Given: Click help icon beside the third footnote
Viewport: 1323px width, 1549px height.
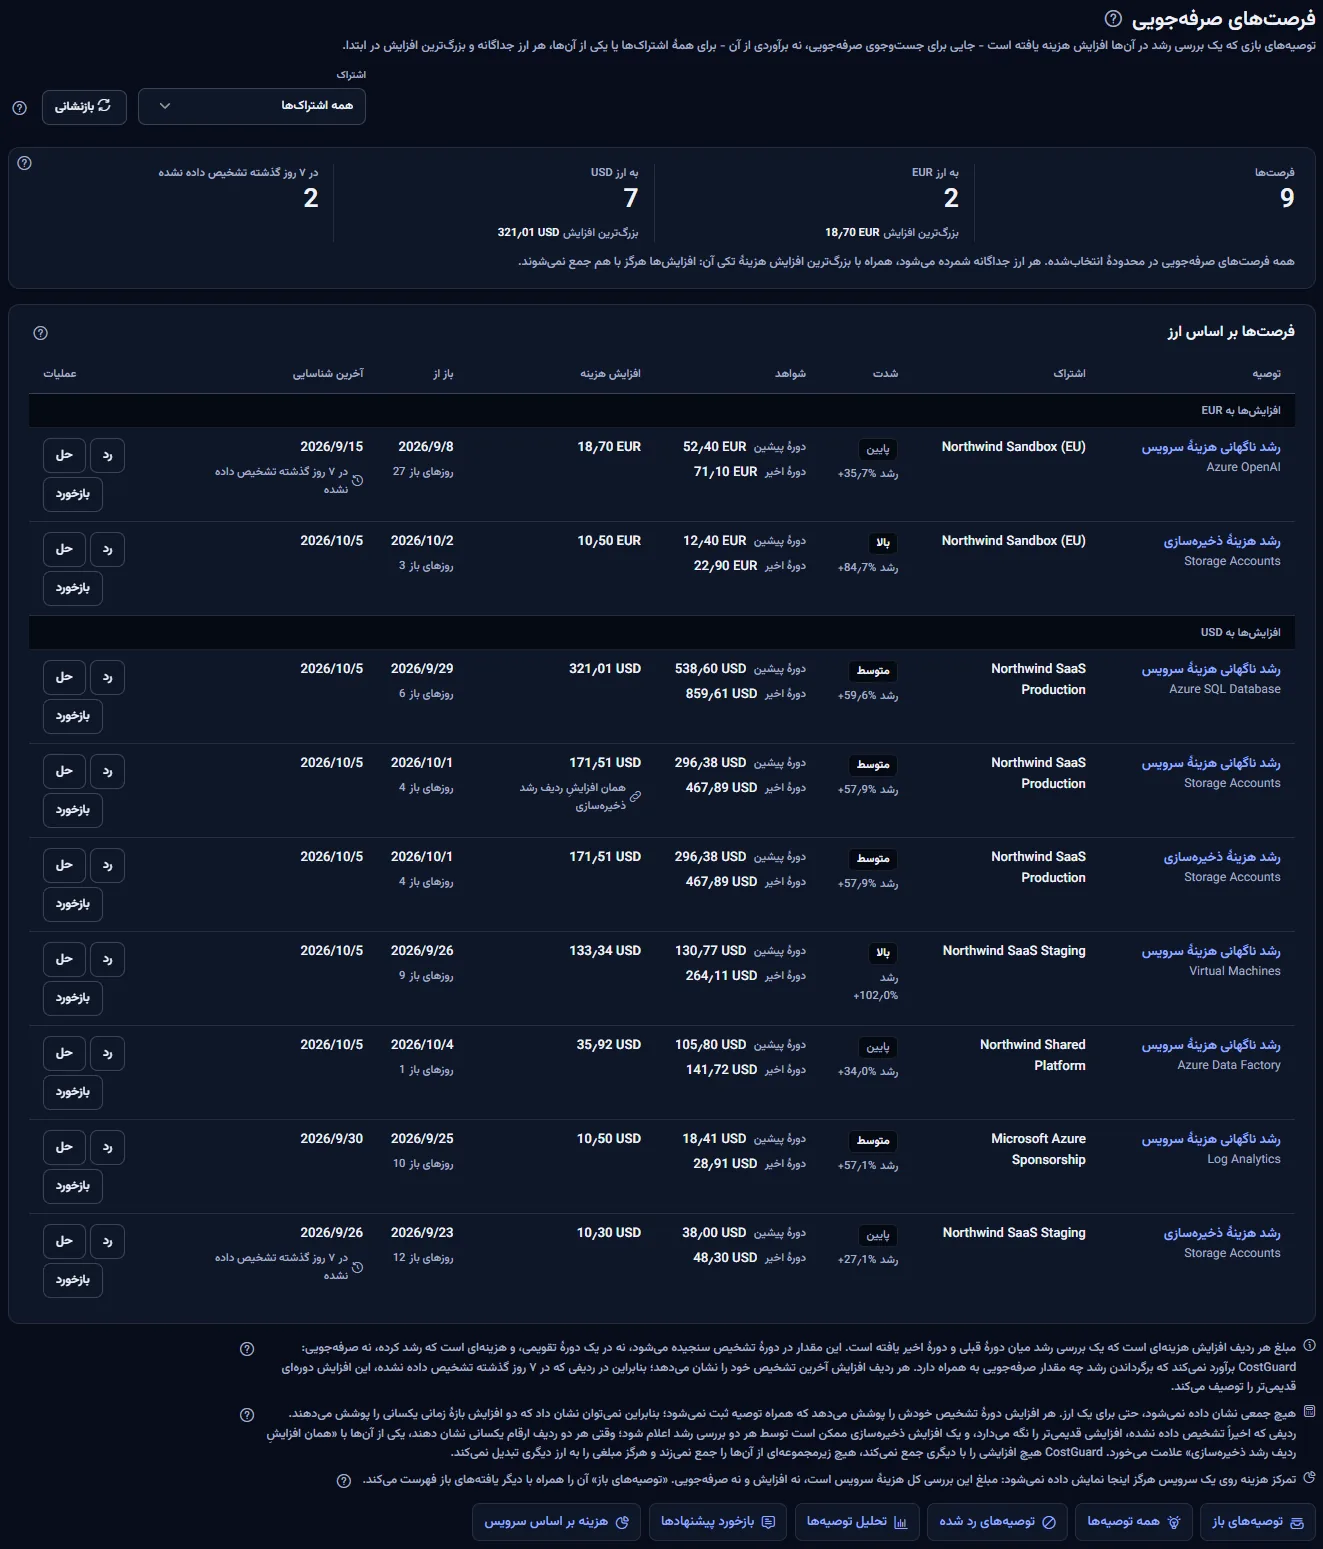Looking at the screenshot, I should (344, 1481).
